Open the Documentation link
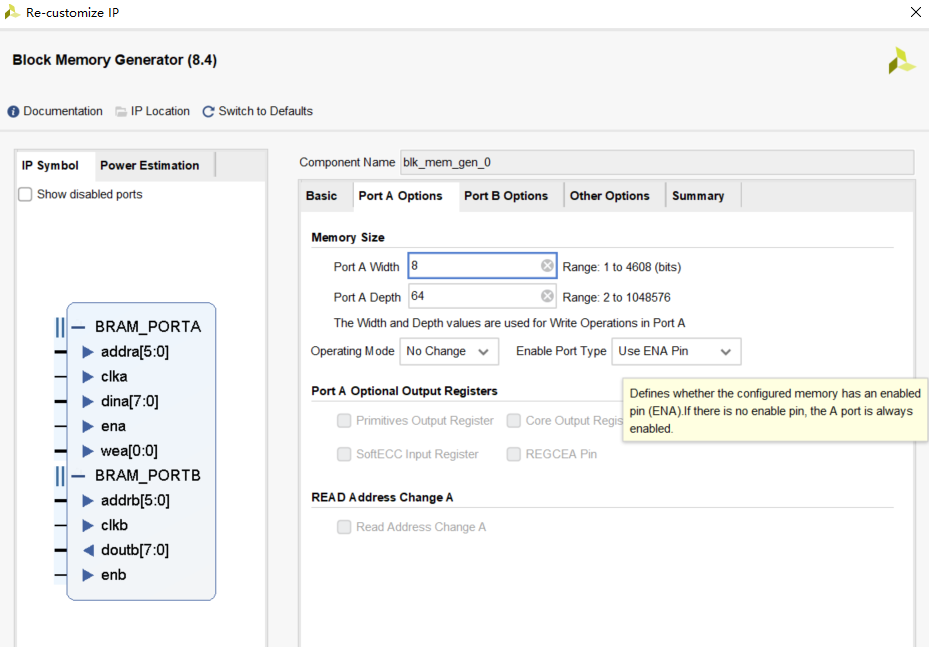This screenshot has width=929, height=647. pyautogui.click(x=63, y=111)
